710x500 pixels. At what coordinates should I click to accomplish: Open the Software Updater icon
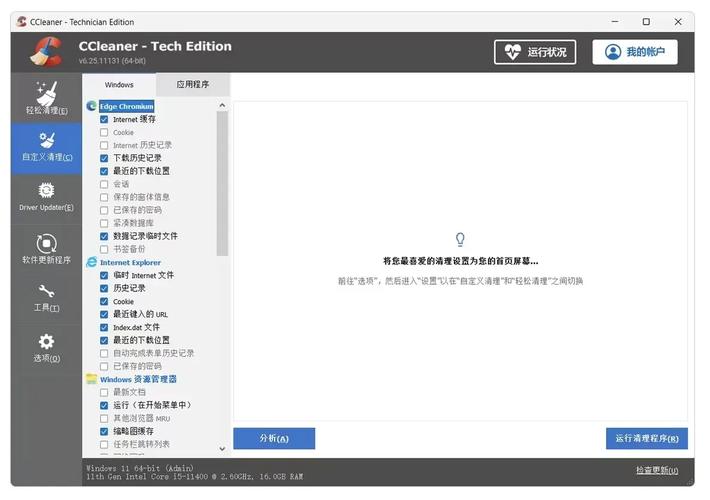click(46, 244)
